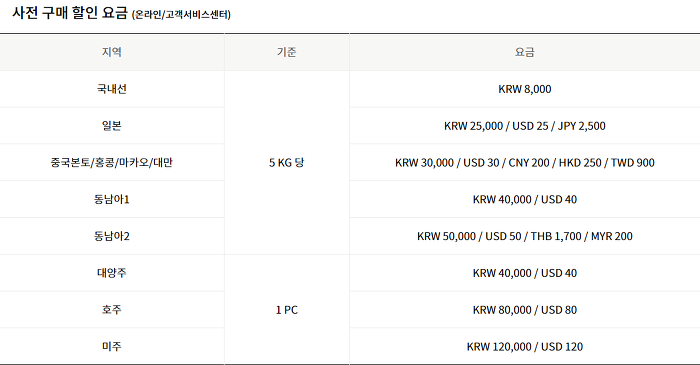Screen dimensions: 700x365
Task: Click the basis cell '1 PC'
Action: (x=287, y=310)
